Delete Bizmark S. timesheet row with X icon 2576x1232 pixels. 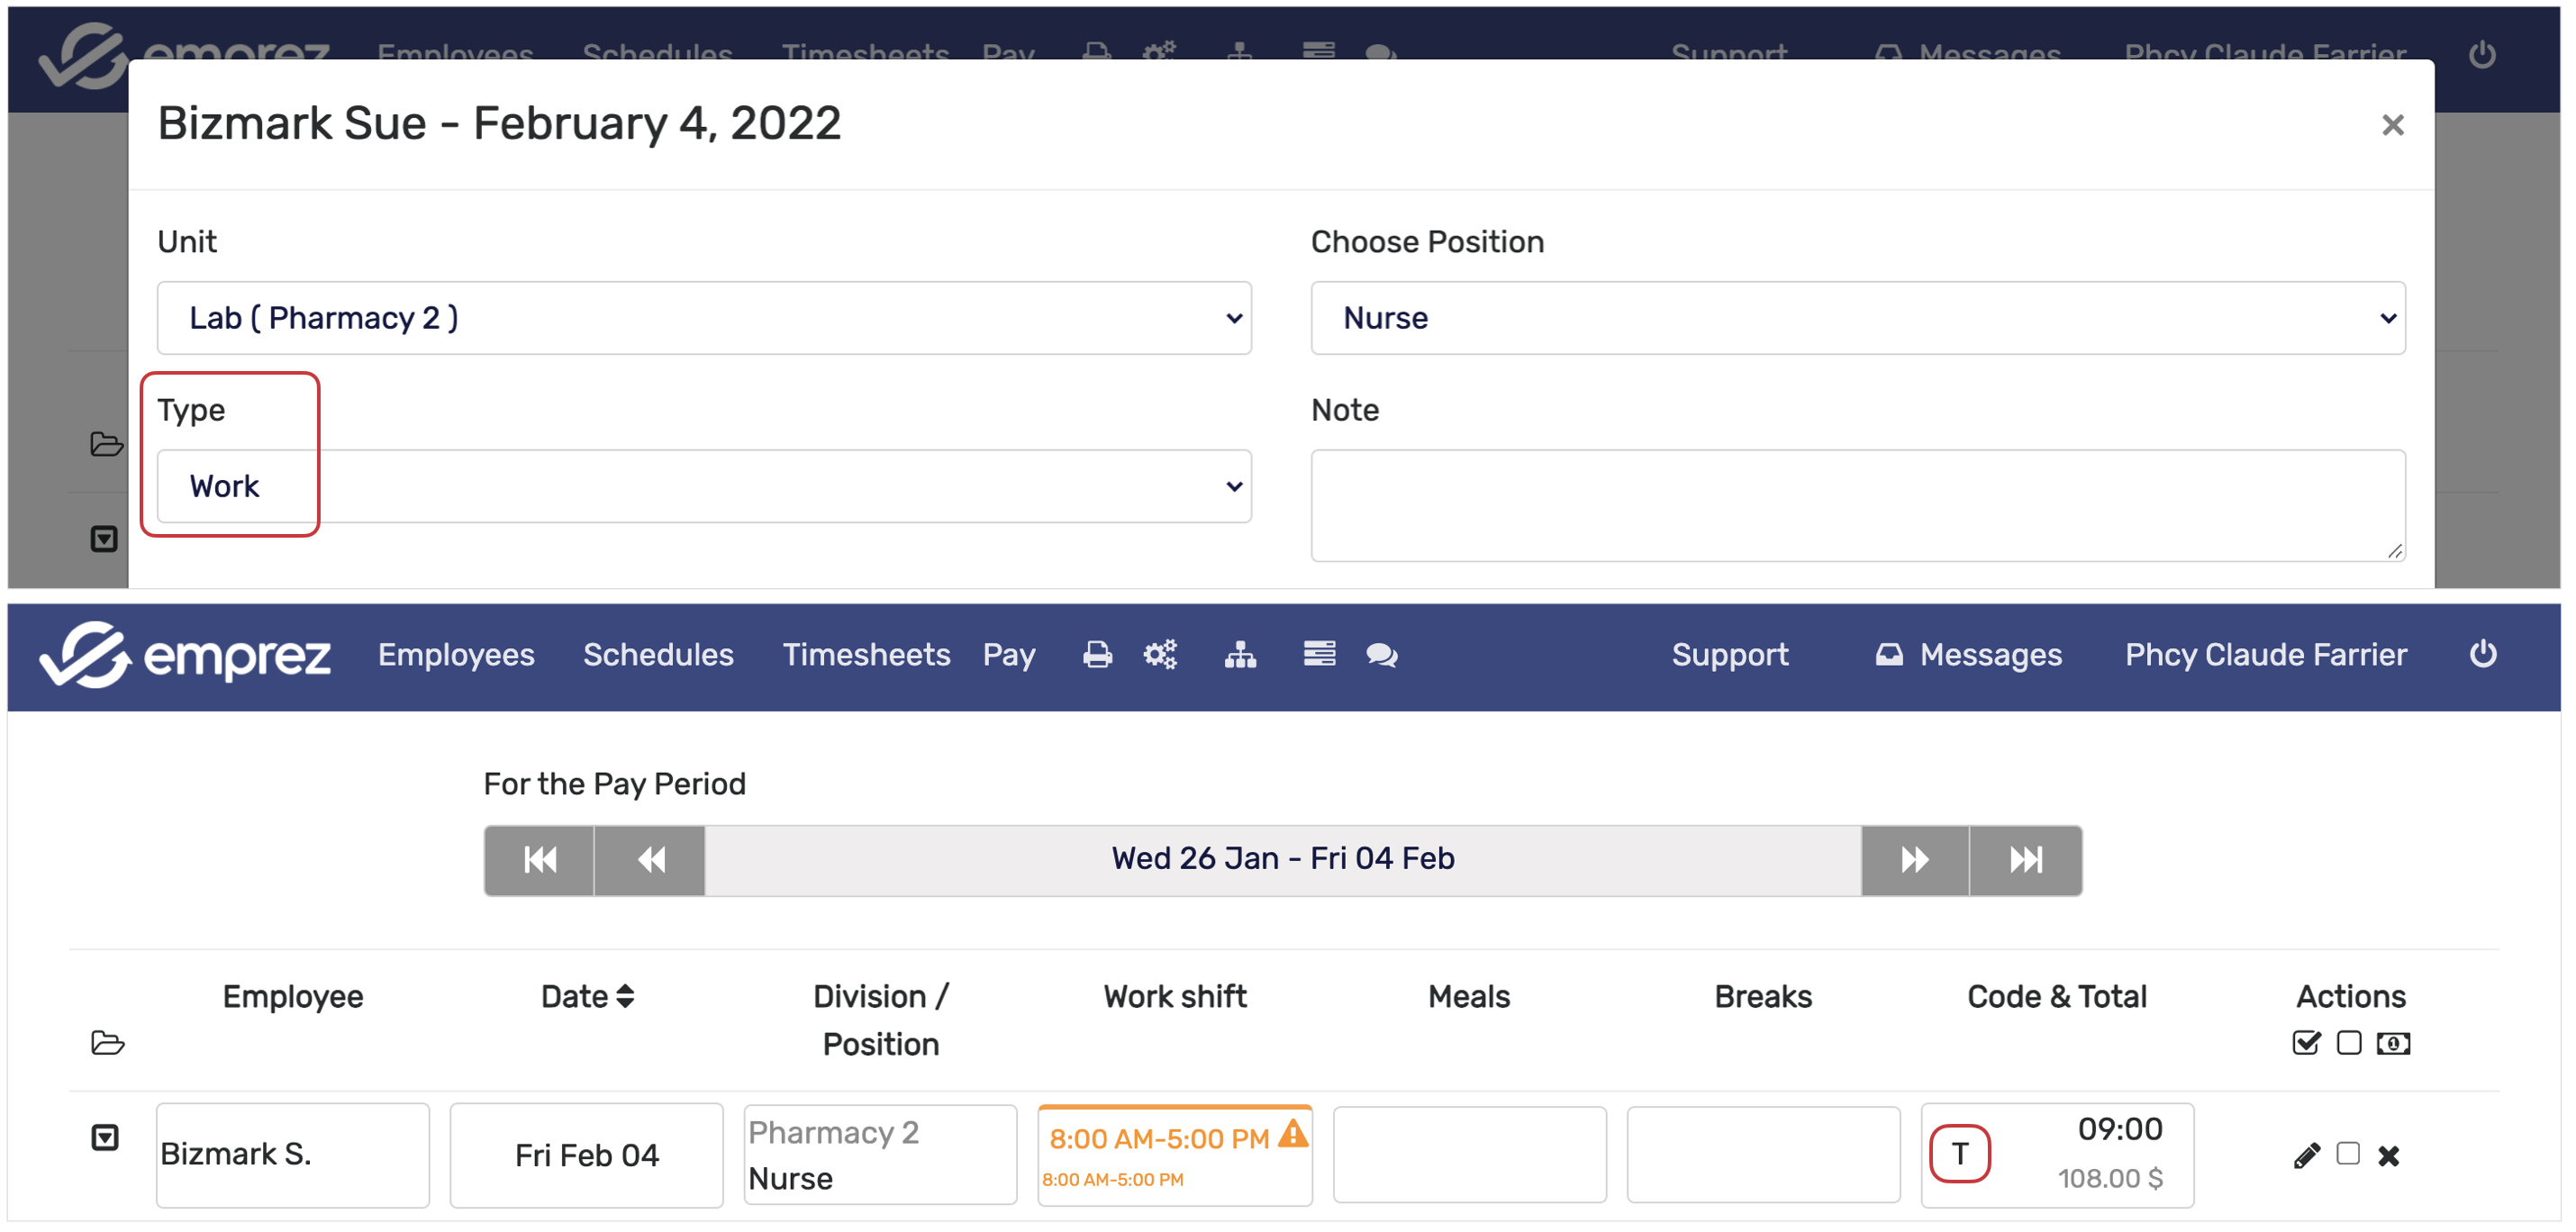point(2388,1156)
